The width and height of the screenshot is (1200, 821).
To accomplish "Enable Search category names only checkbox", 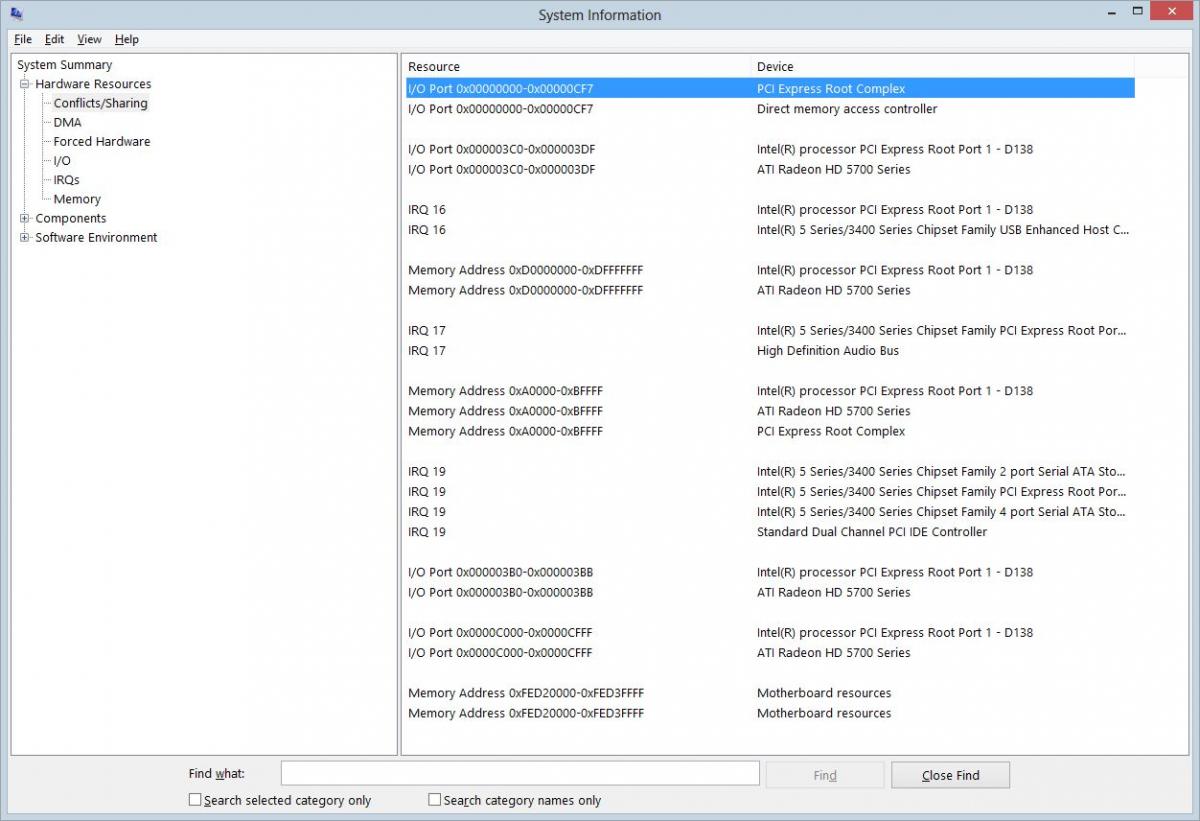I will [x=435, y=800].
